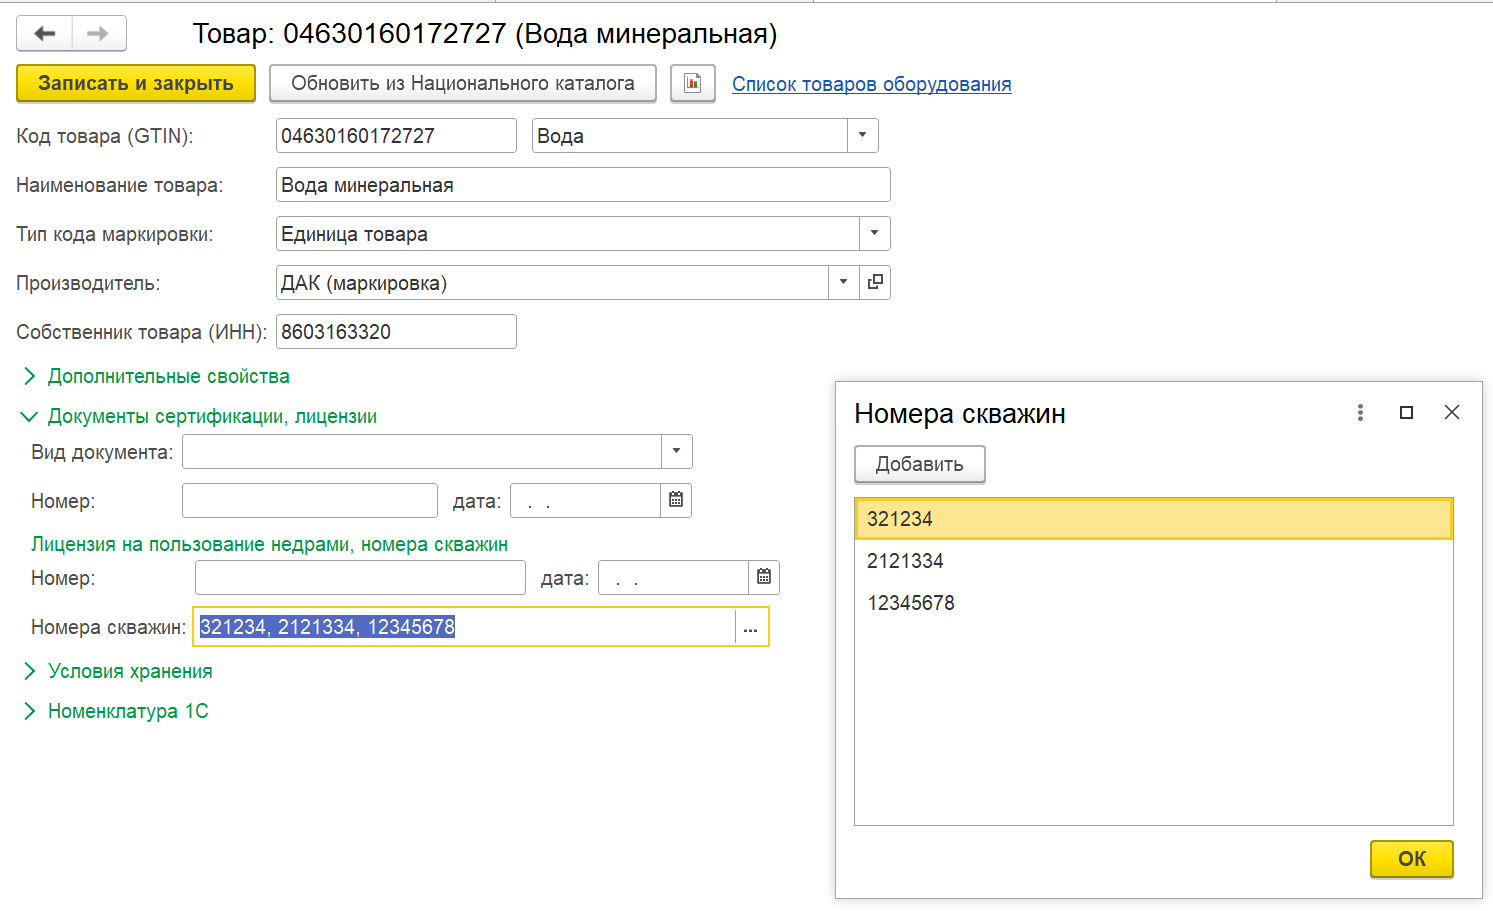Viewport: 1493px width, 911px height.
Task: Expand Номенклатура 1С section
Action: coord(115,711)
